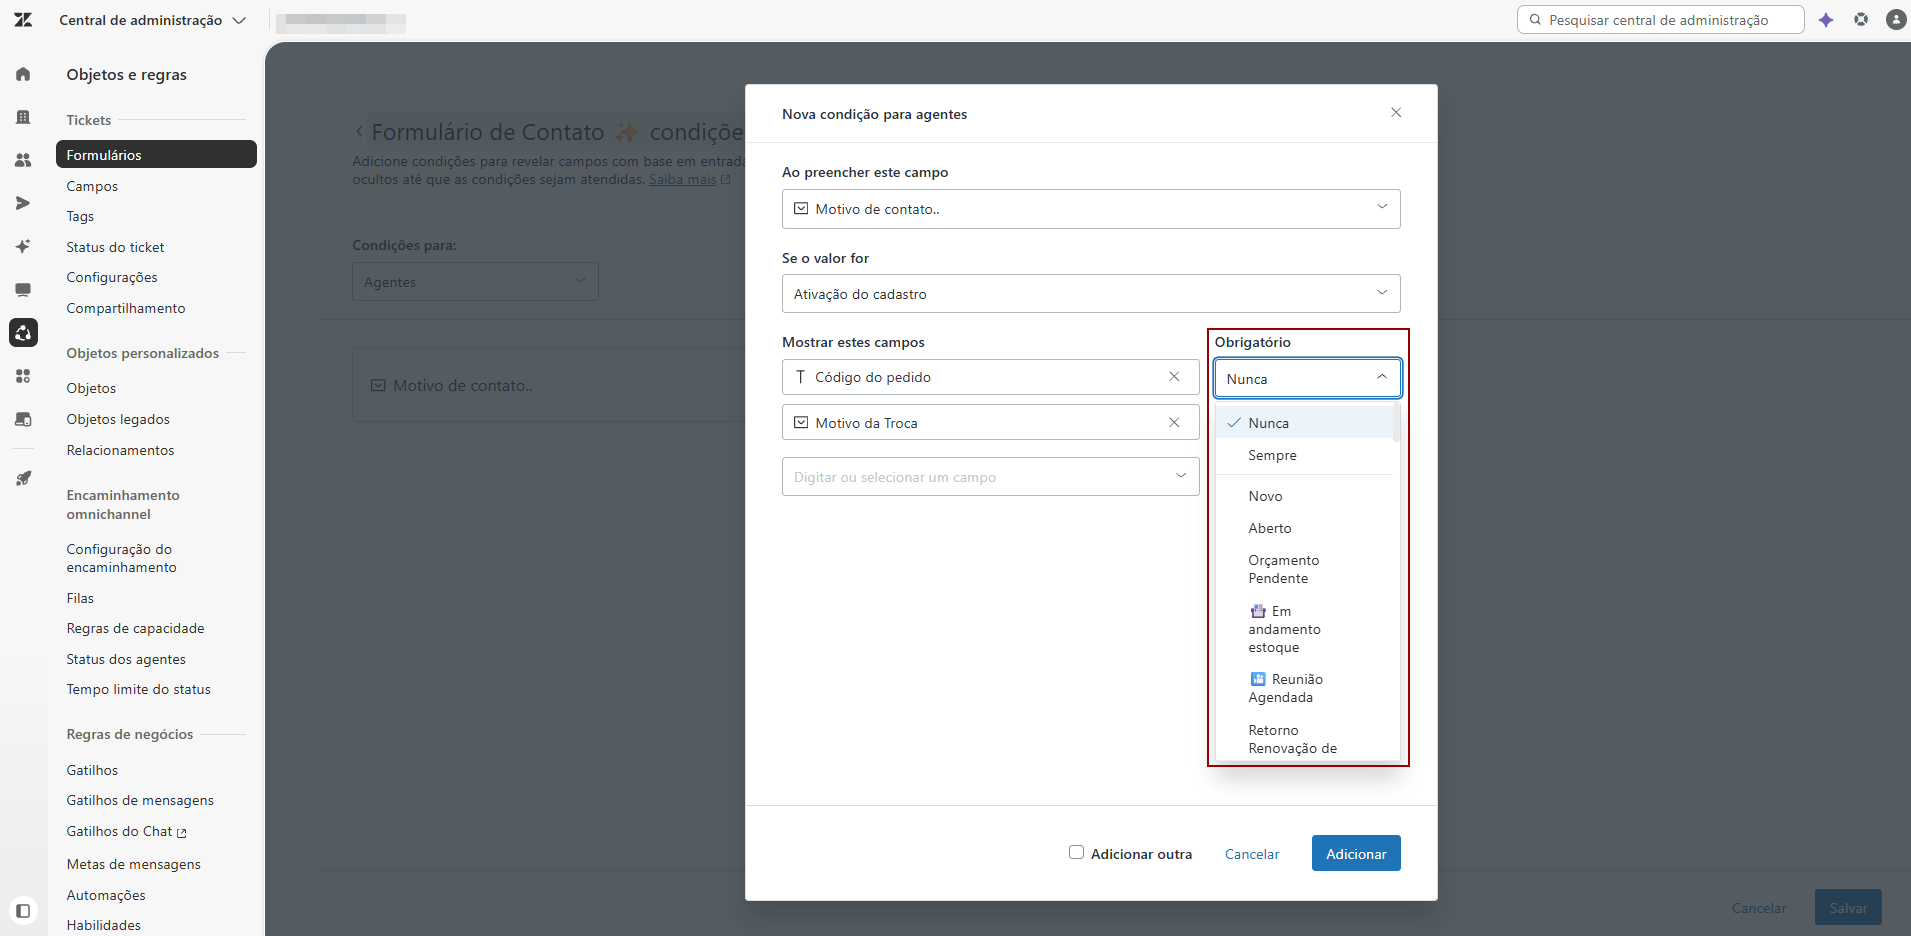Open the Digitar ou selecionar um campo dropdown
The height and width of the screenshot is (936, 1911).
coord(990,477)
